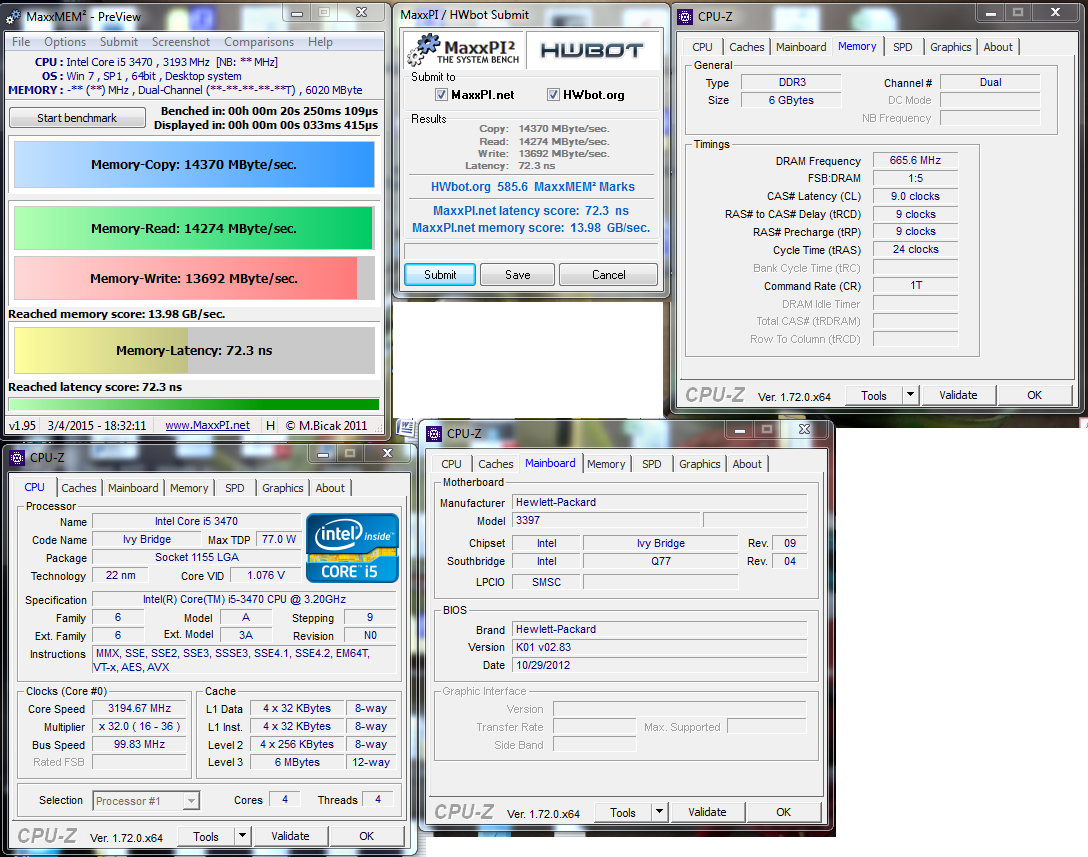1088x857 pixels.
Task: Click the Package Socket 1155 LGA value
Action: (197, 557)
